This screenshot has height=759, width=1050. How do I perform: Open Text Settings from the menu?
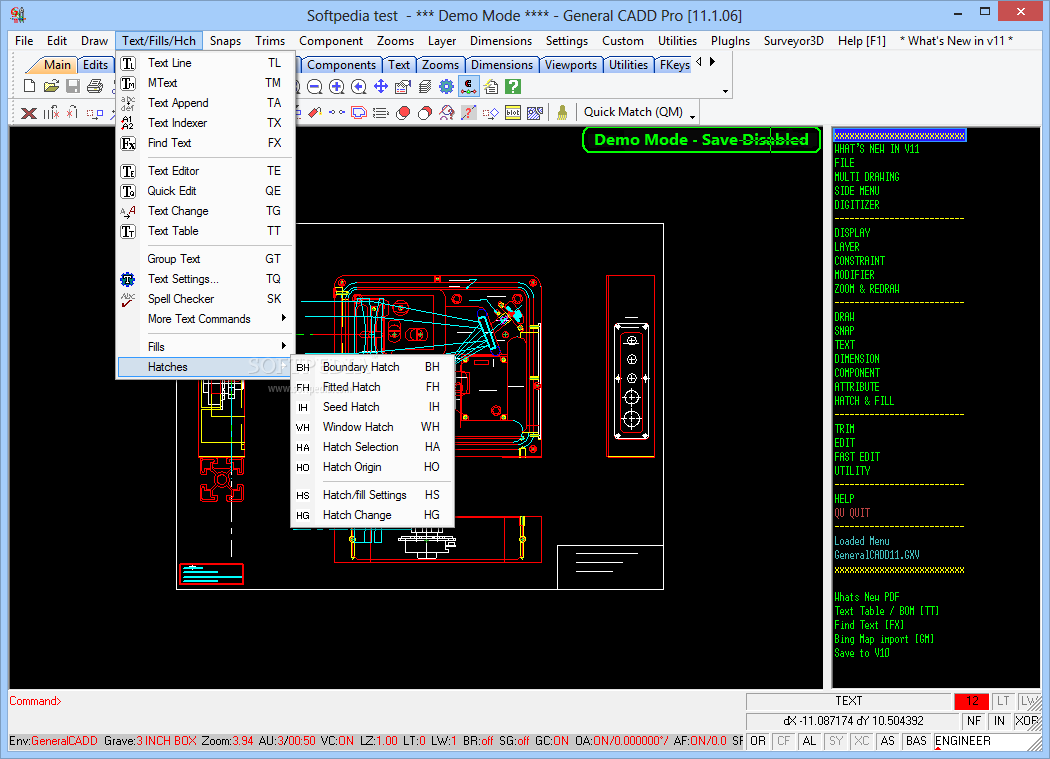[206, 279]
